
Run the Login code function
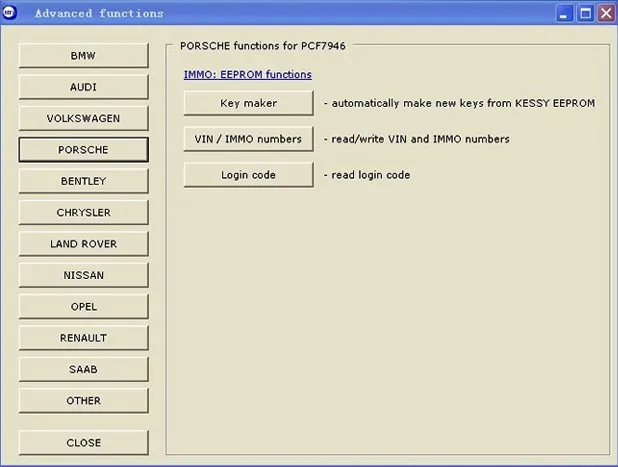pos(249,175)
